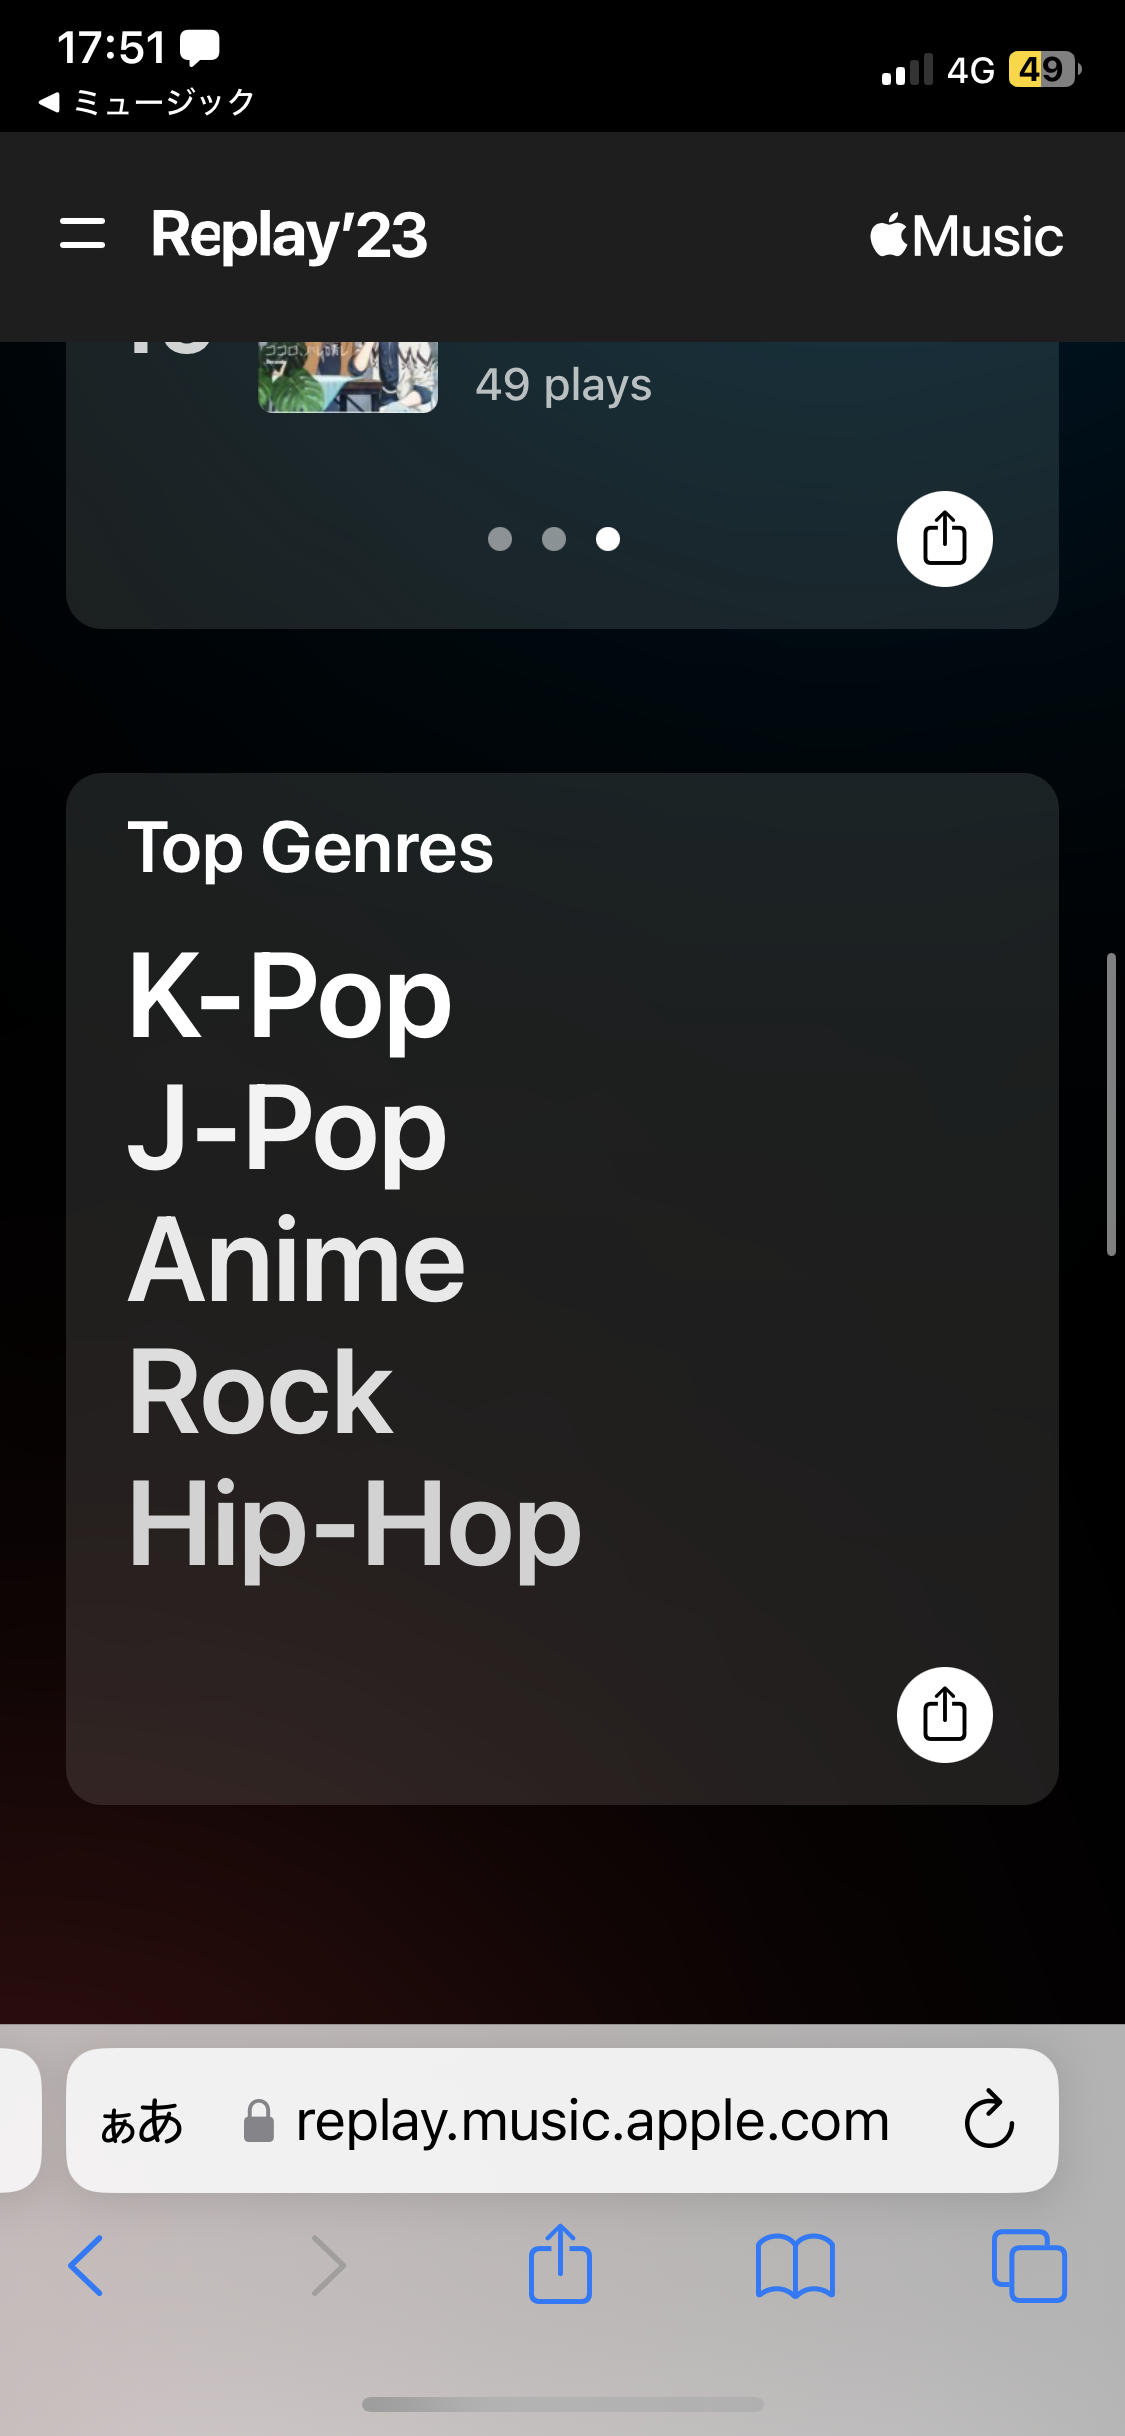Tap the album artwork thumbnail

[348, 377]
